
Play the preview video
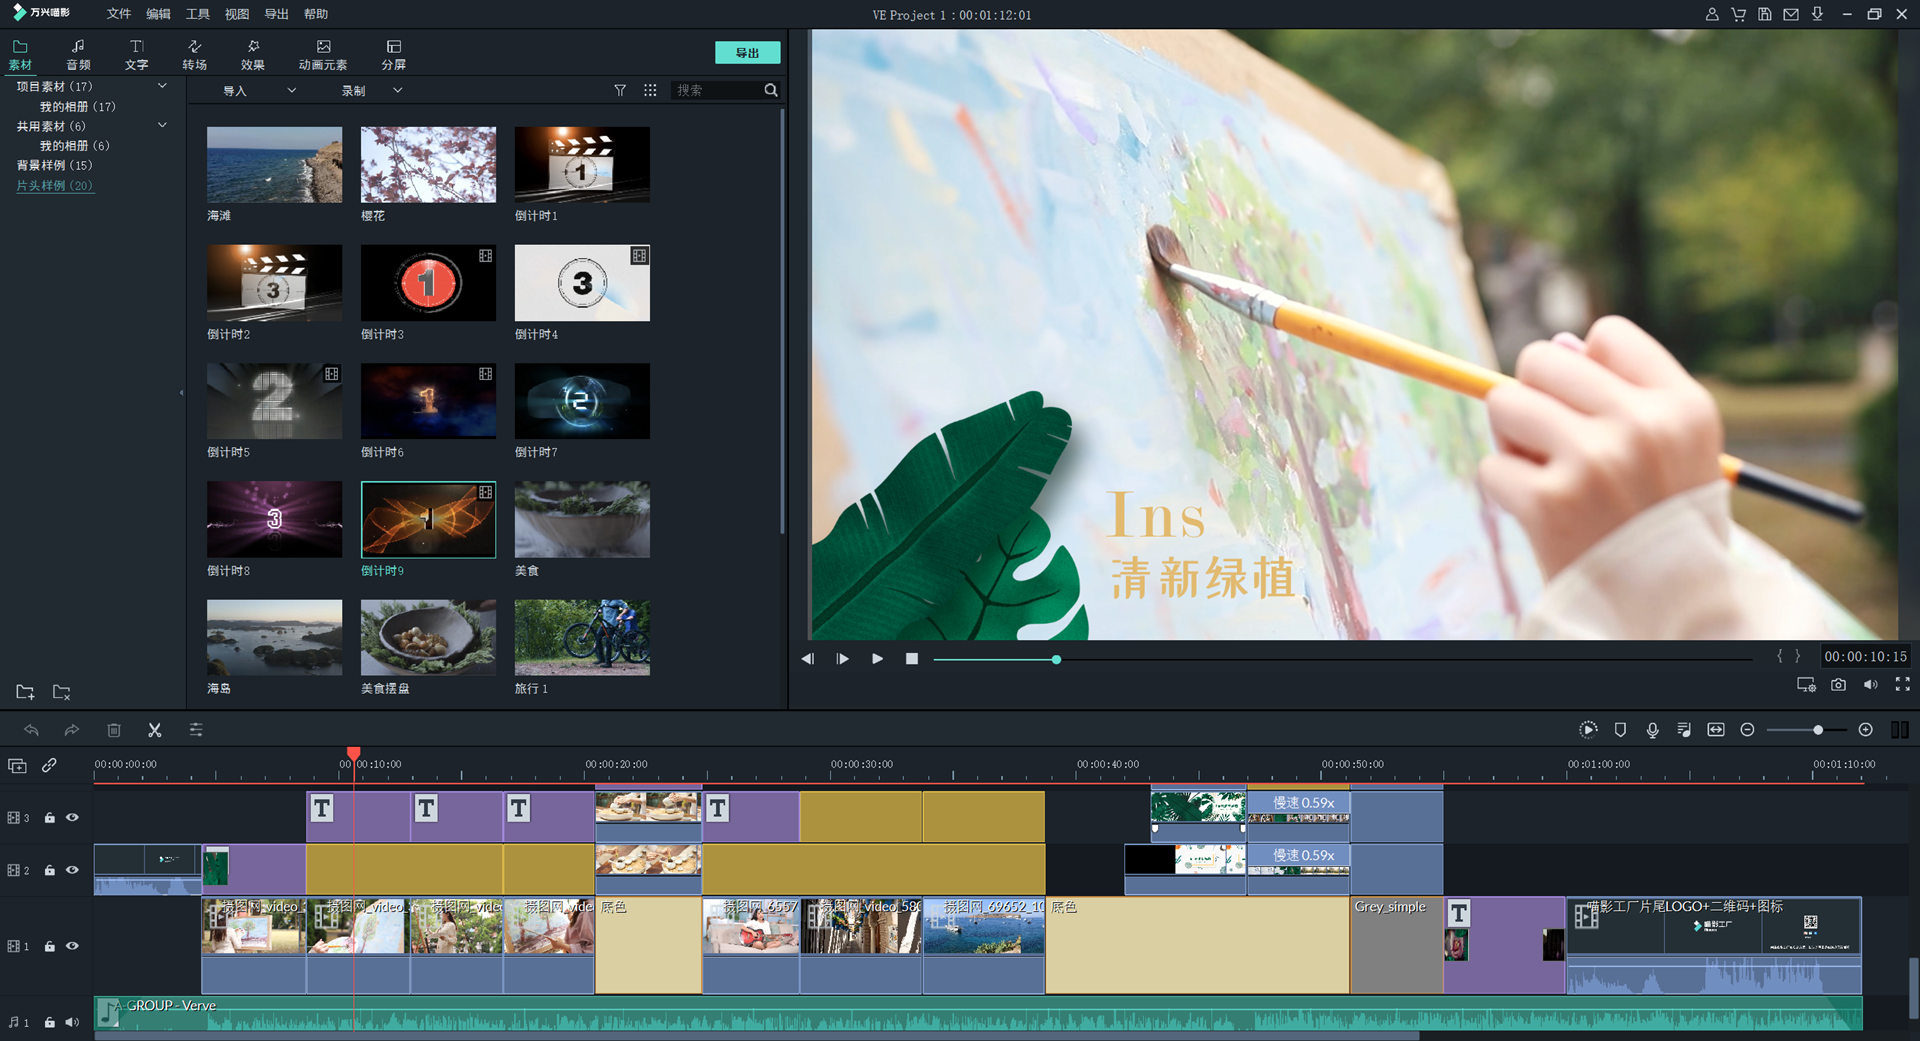tap(877, 659)
